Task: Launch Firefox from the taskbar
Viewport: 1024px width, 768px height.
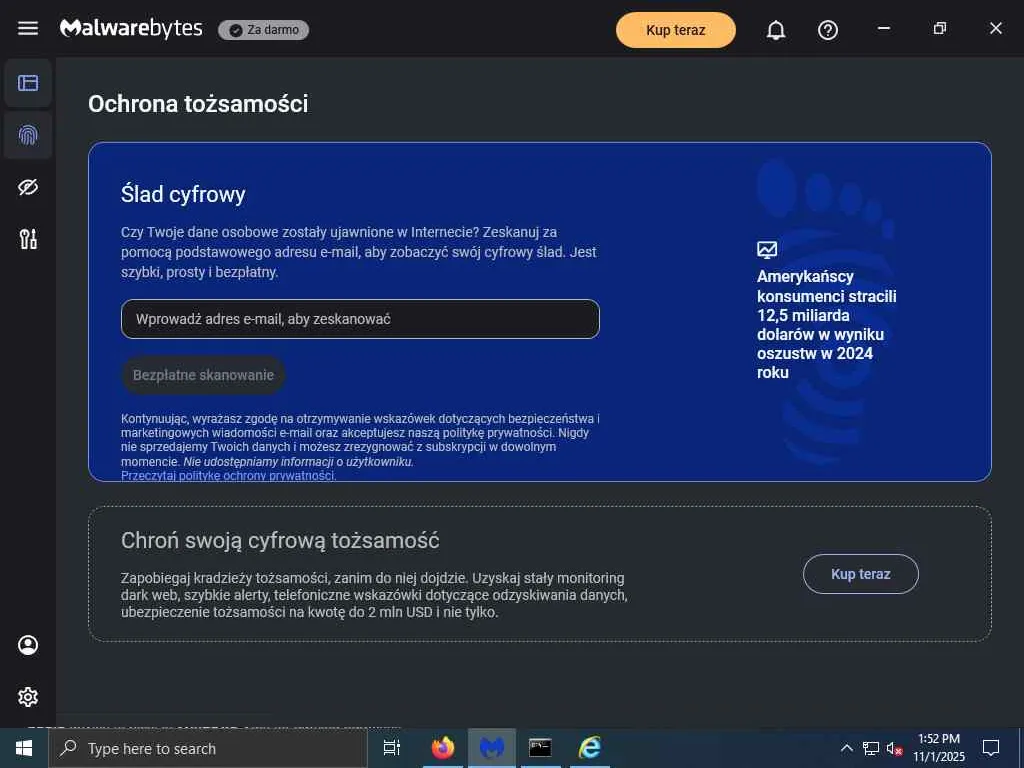Action: click(x=443, y=748)
